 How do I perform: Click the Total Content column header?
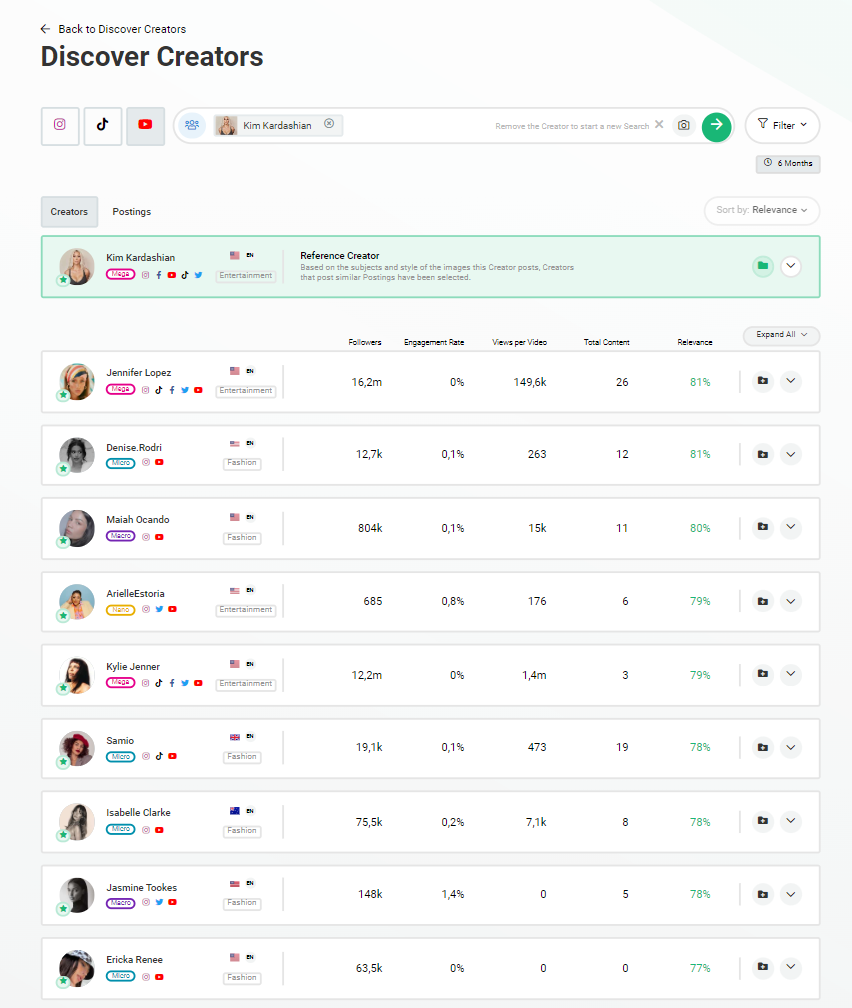[x=606, y=342]
